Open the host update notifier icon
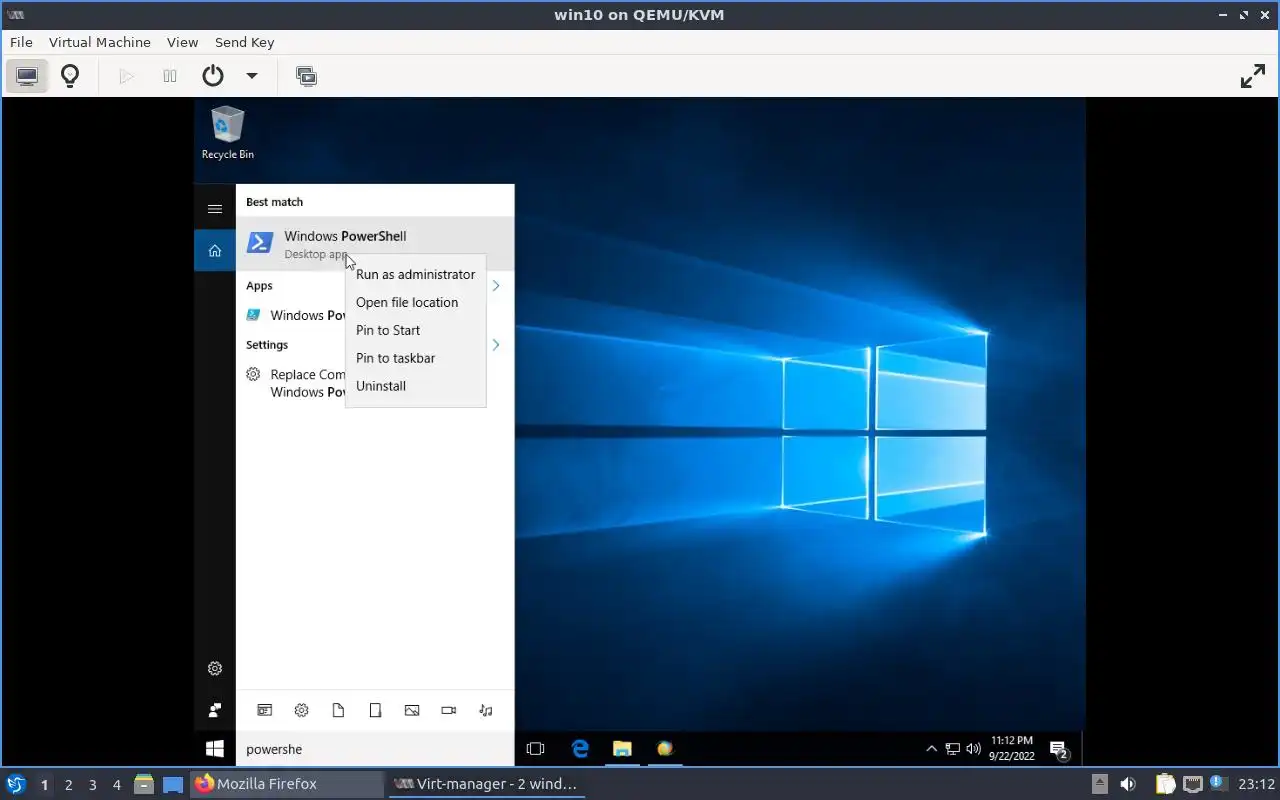The width and height of the screenshot is (1280, 800). 1217,783
